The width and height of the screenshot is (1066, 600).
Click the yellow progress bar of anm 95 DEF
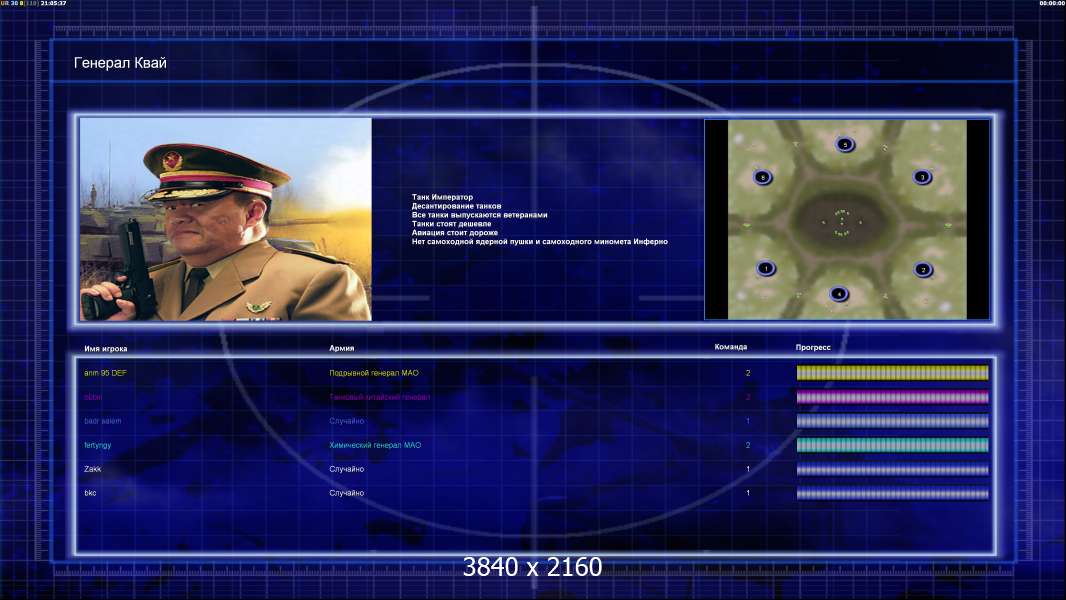point(892,372)
